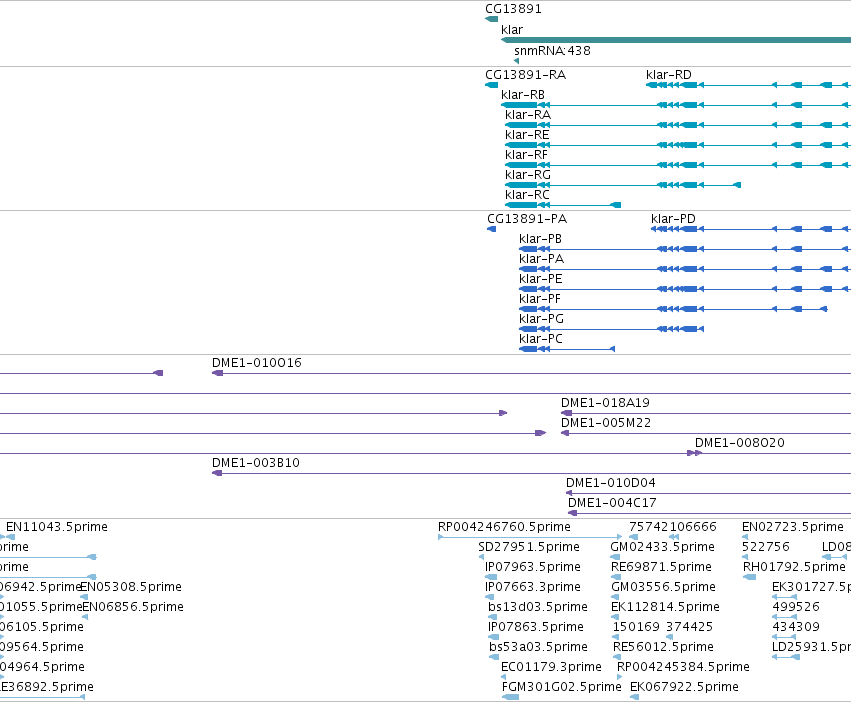
Task: Open clone DME1-018A19
Action: [605, 403]
